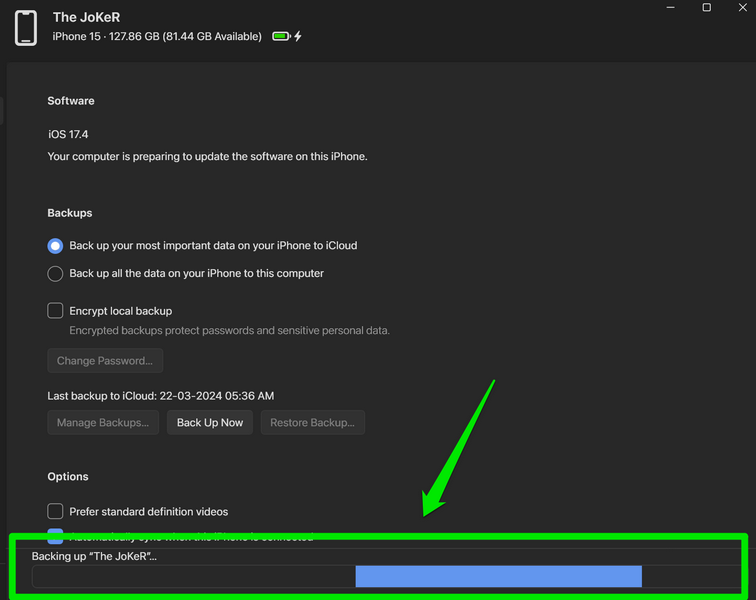Enable Encrypt local backup checkbox
Screen dimensions: 756x600
point(56,311)
